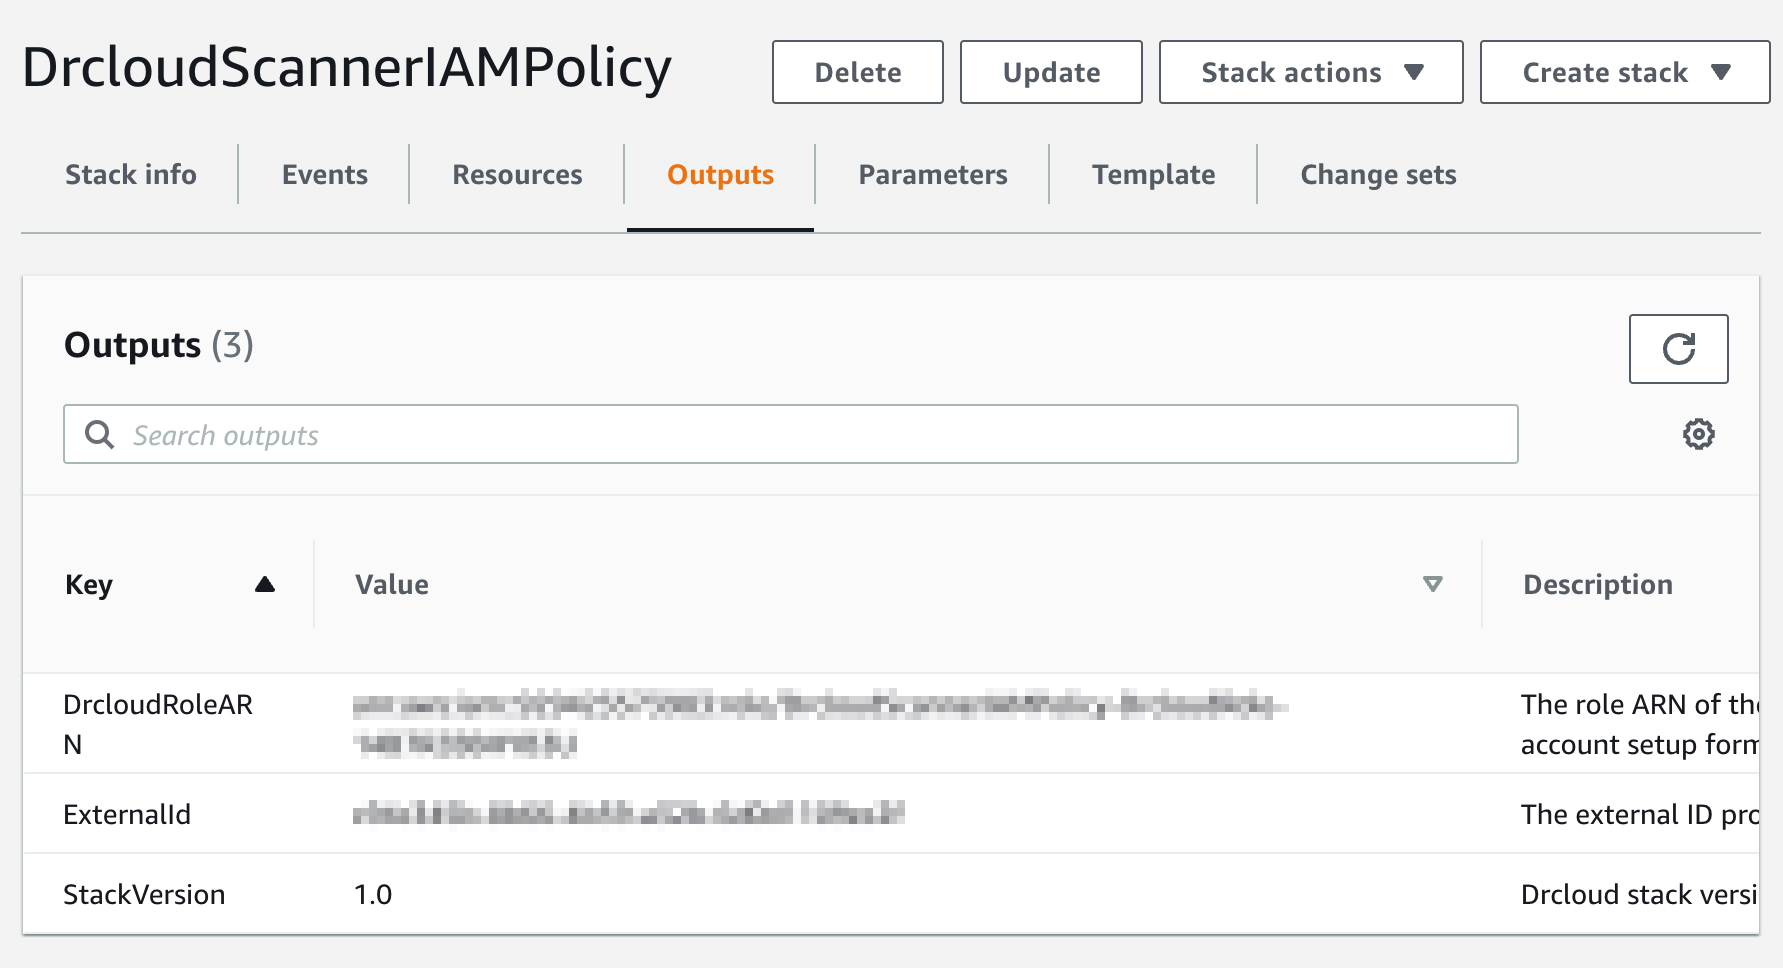Sort by Key ascending arrow

point(264,584)
